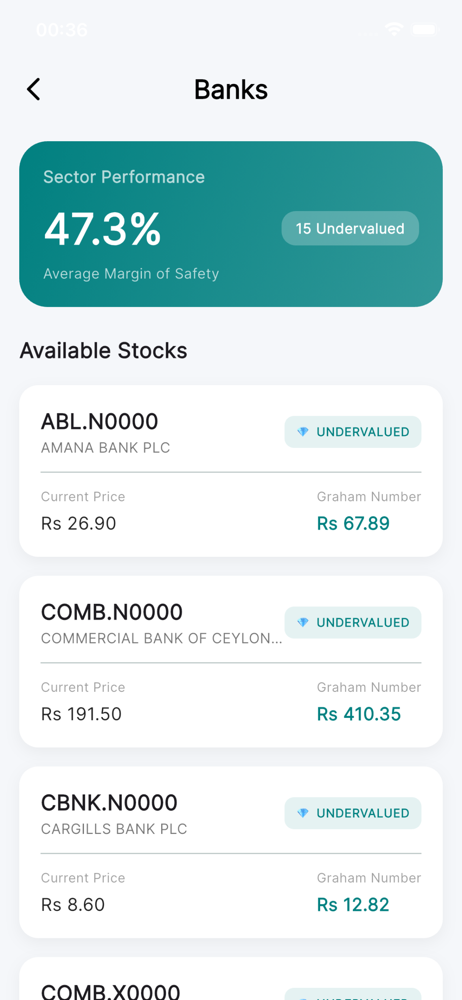462x1000 pixels.
Task: Select the partially visible COMB.X0000 card
Action: pyautogui.click(x=231, y=978)
